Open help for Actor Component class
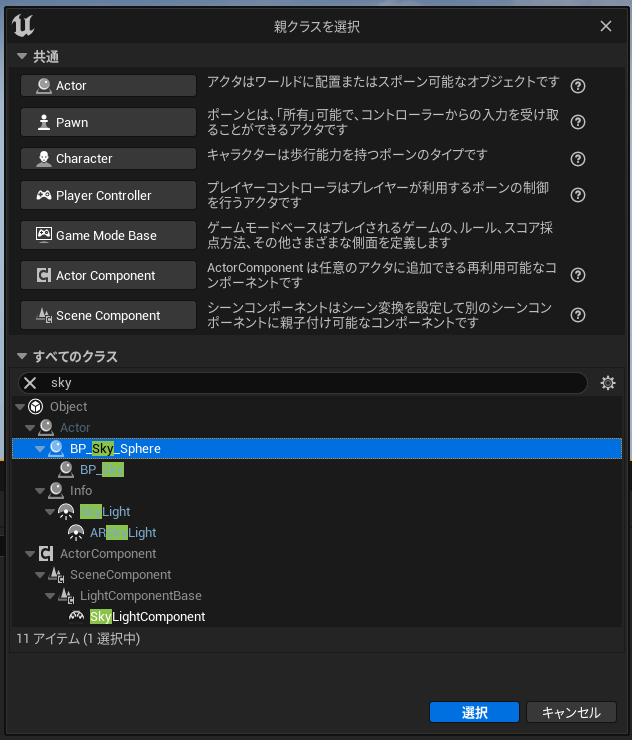The width and height of the screenshot is (632, 740). coord(578,275)
